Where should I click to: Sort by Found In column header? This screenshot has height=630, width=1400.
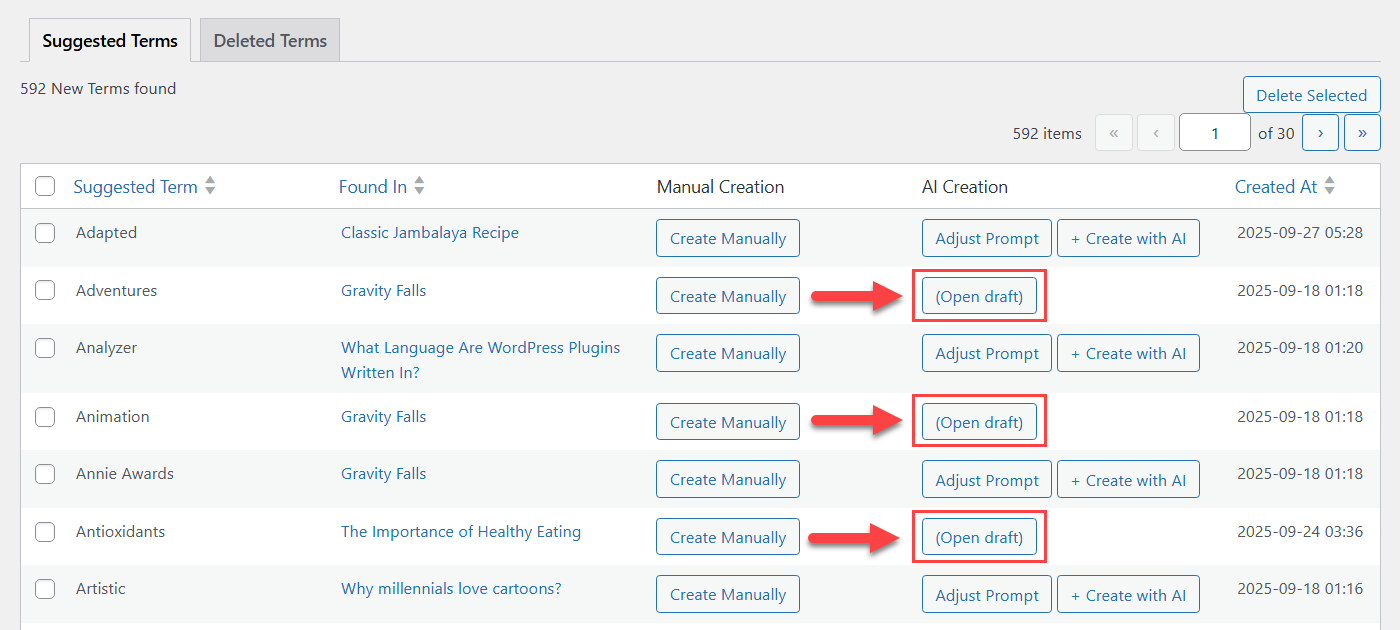[373, 187]
